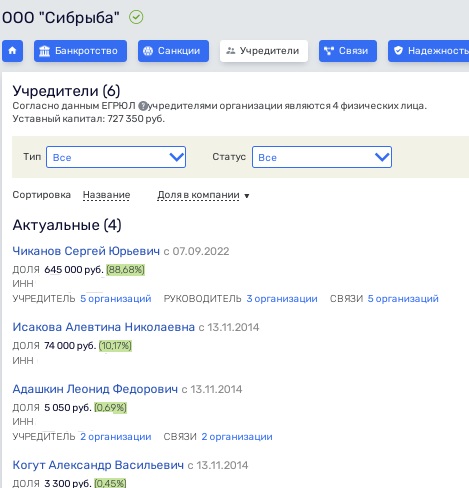Expand the Статус dropdown
This screenshot has width=469, height=488.
tap(322, 157)
